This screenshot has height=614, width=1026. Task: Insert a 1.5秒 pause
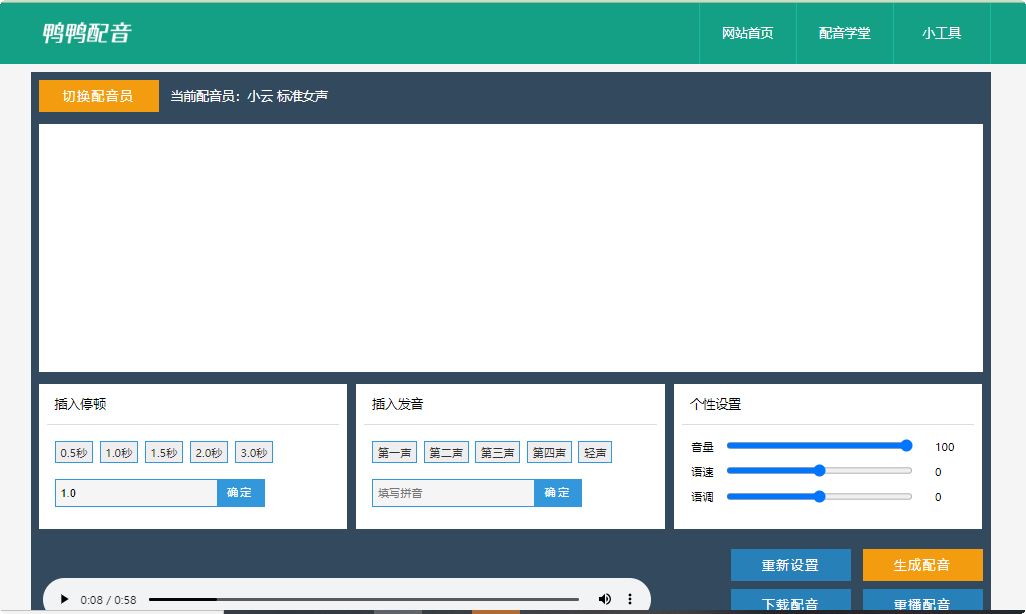[x=164, y=453]
